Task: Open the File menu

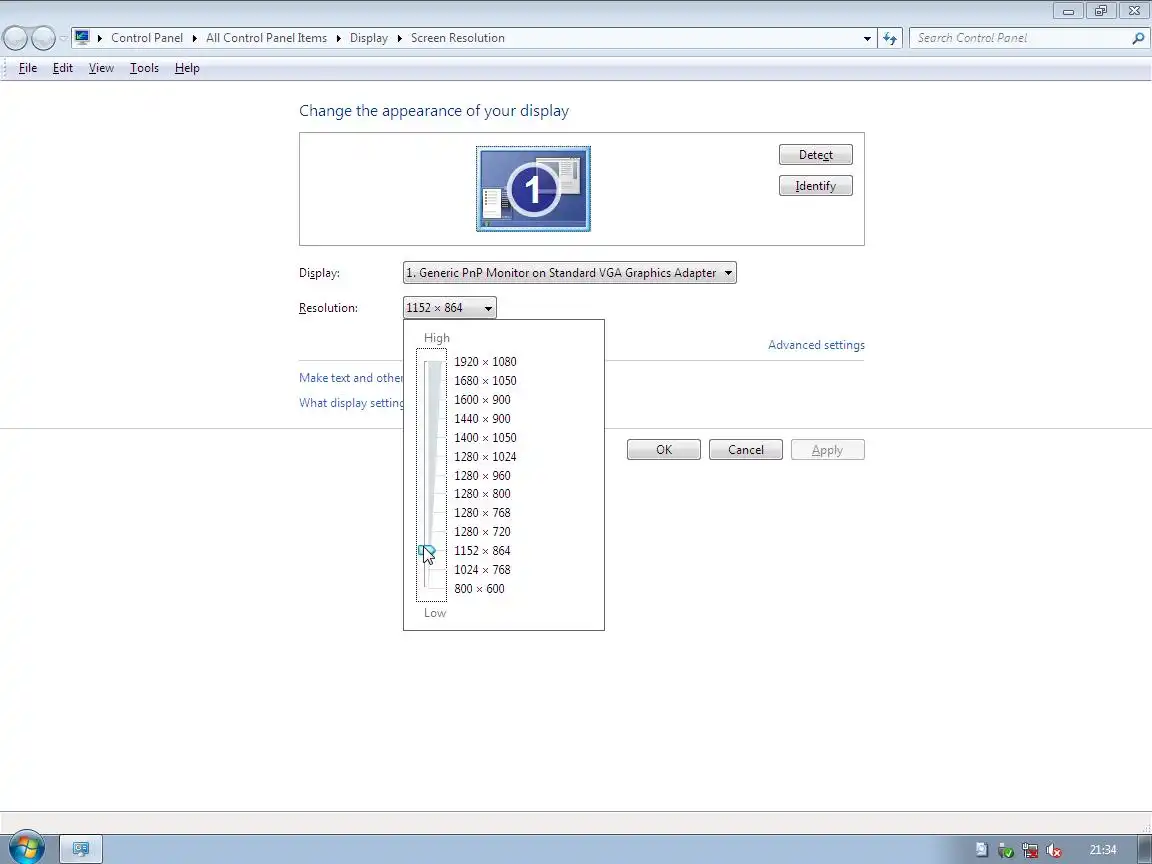Action: (28, 68)
